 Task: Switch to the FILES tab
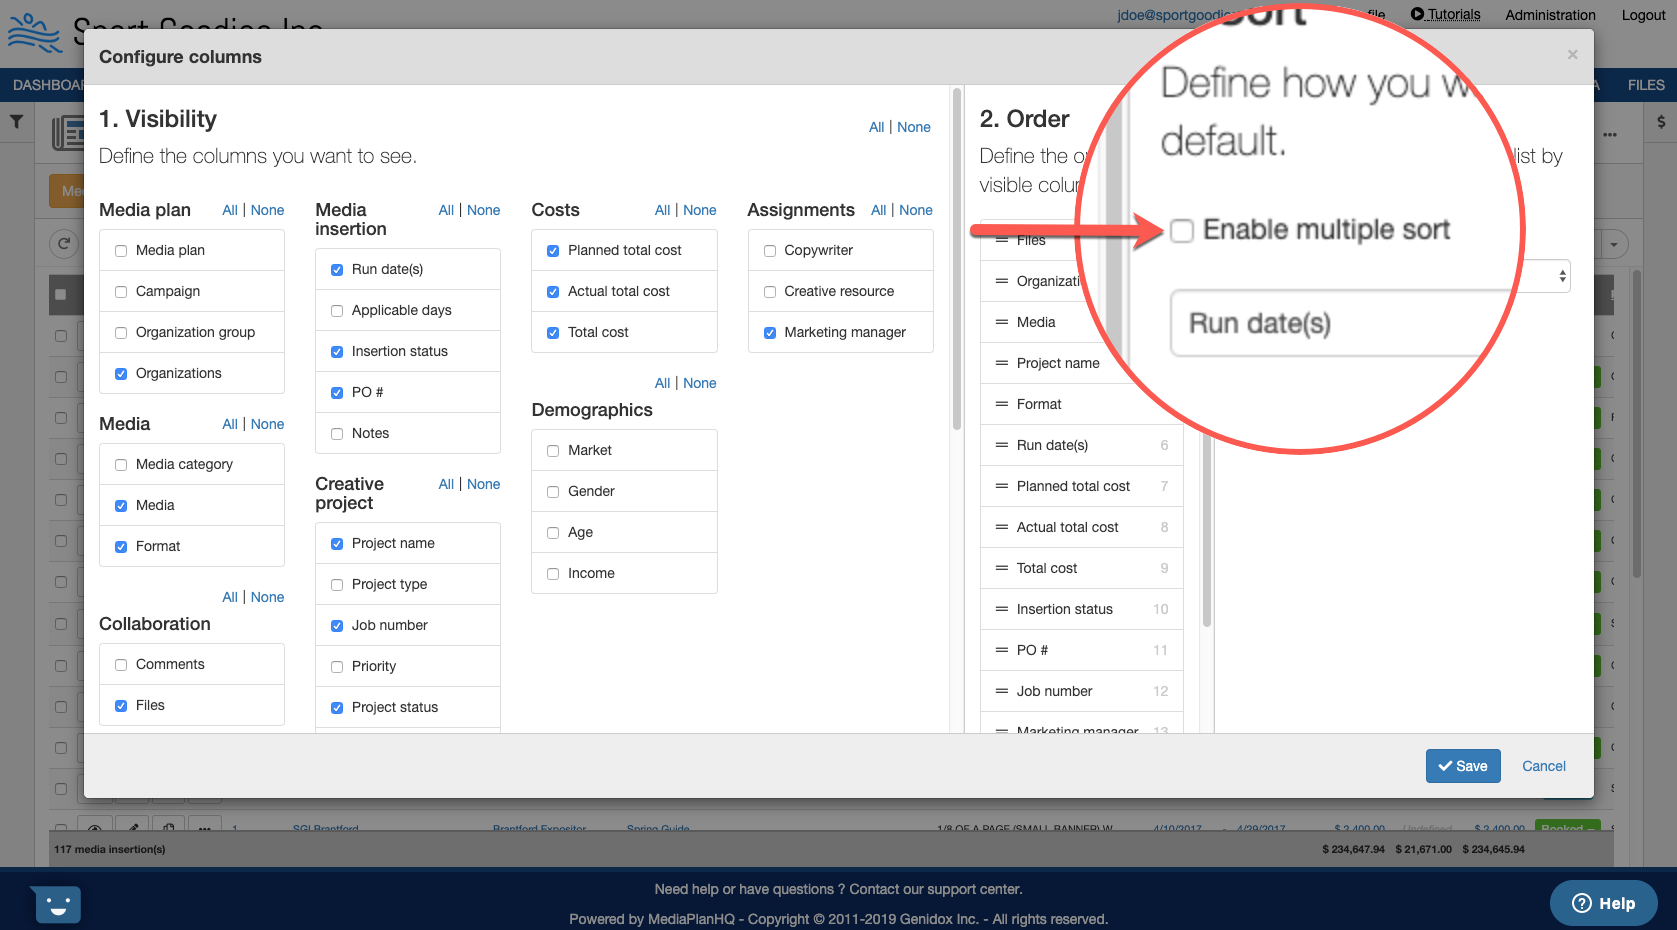click(x=1645, y=85)
